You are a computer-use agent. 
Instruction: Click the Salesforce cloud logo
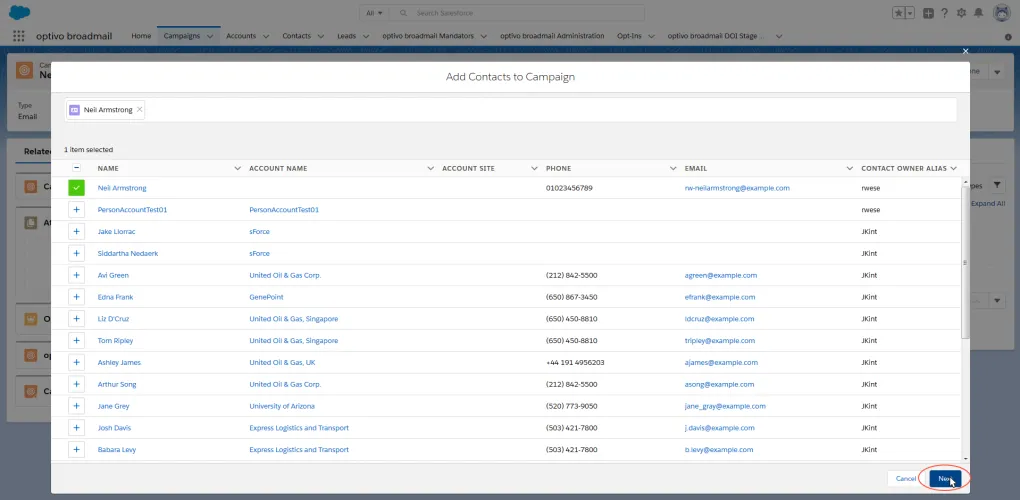tap(19, 12)
